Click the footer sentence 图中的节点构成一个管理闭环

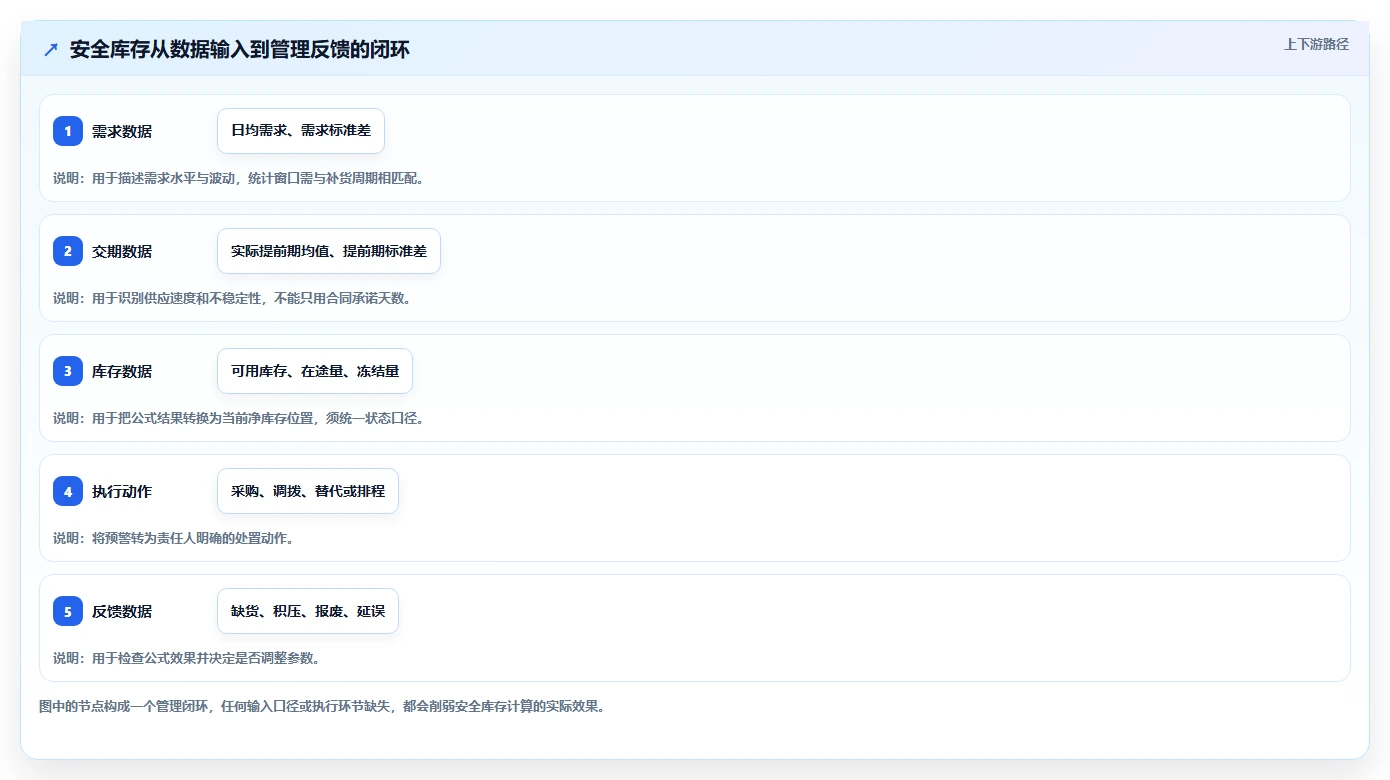(x=322, y=706)
